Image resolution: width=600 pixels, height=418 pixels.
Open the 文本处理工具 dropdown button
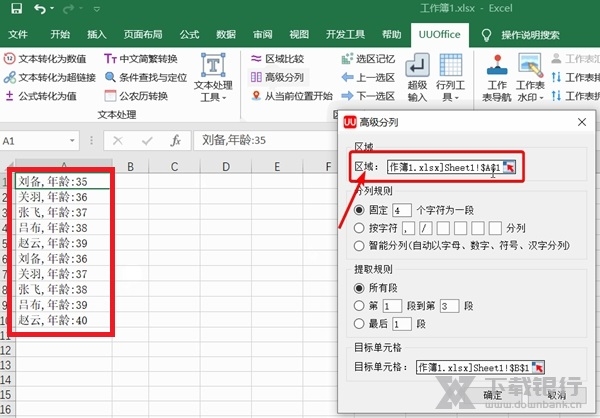pos(213,78)
